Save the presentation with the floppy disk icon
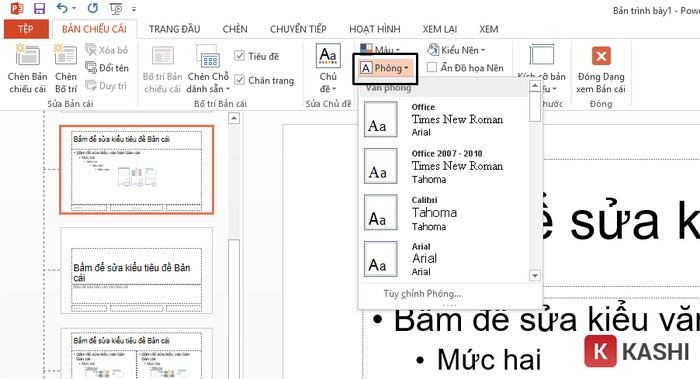 click(39, 8)
